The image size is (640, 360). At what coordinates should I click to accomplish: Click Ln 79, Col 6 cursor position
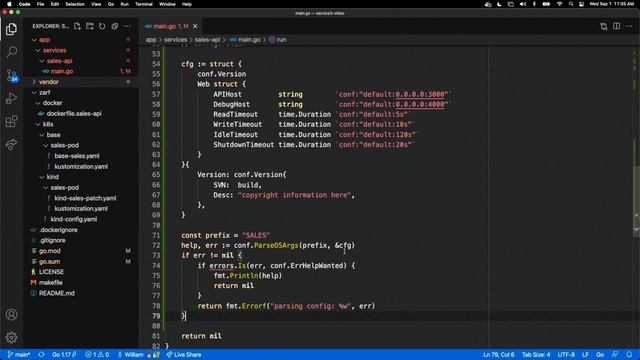click(498, 355)
